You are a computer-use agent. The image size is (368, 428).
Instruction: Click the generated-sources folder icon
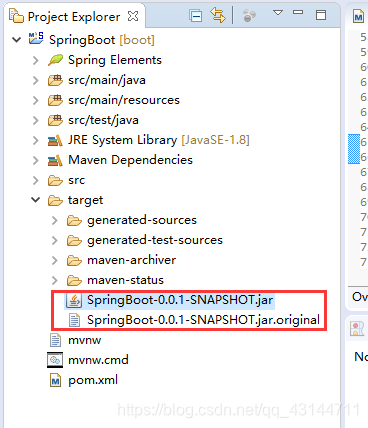[x=74, y=221]
